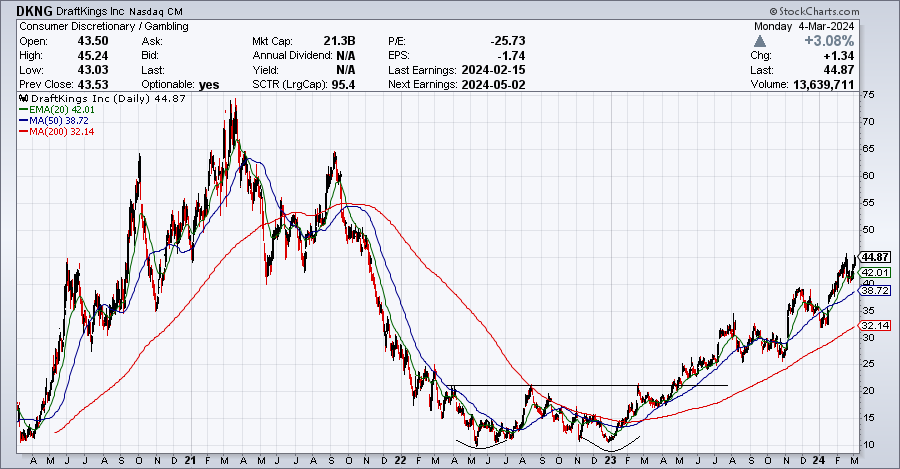This screenshot has width=900, height=469.
Task: Open the StockCharts.com link
Action: click(814, 11)
